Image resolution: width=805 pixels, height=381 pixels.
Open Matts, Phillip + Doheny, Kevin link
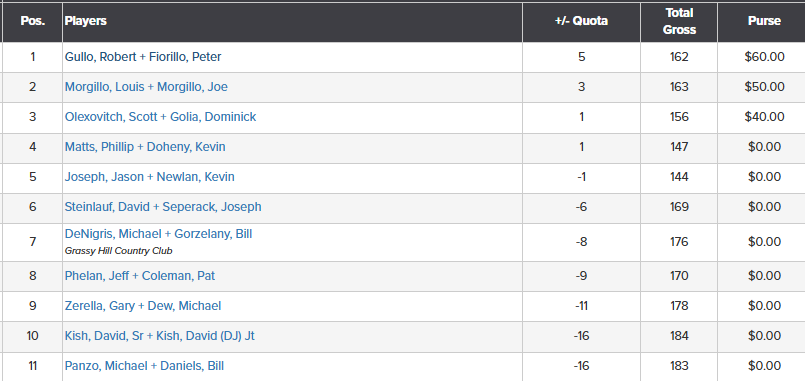[145, 147]
